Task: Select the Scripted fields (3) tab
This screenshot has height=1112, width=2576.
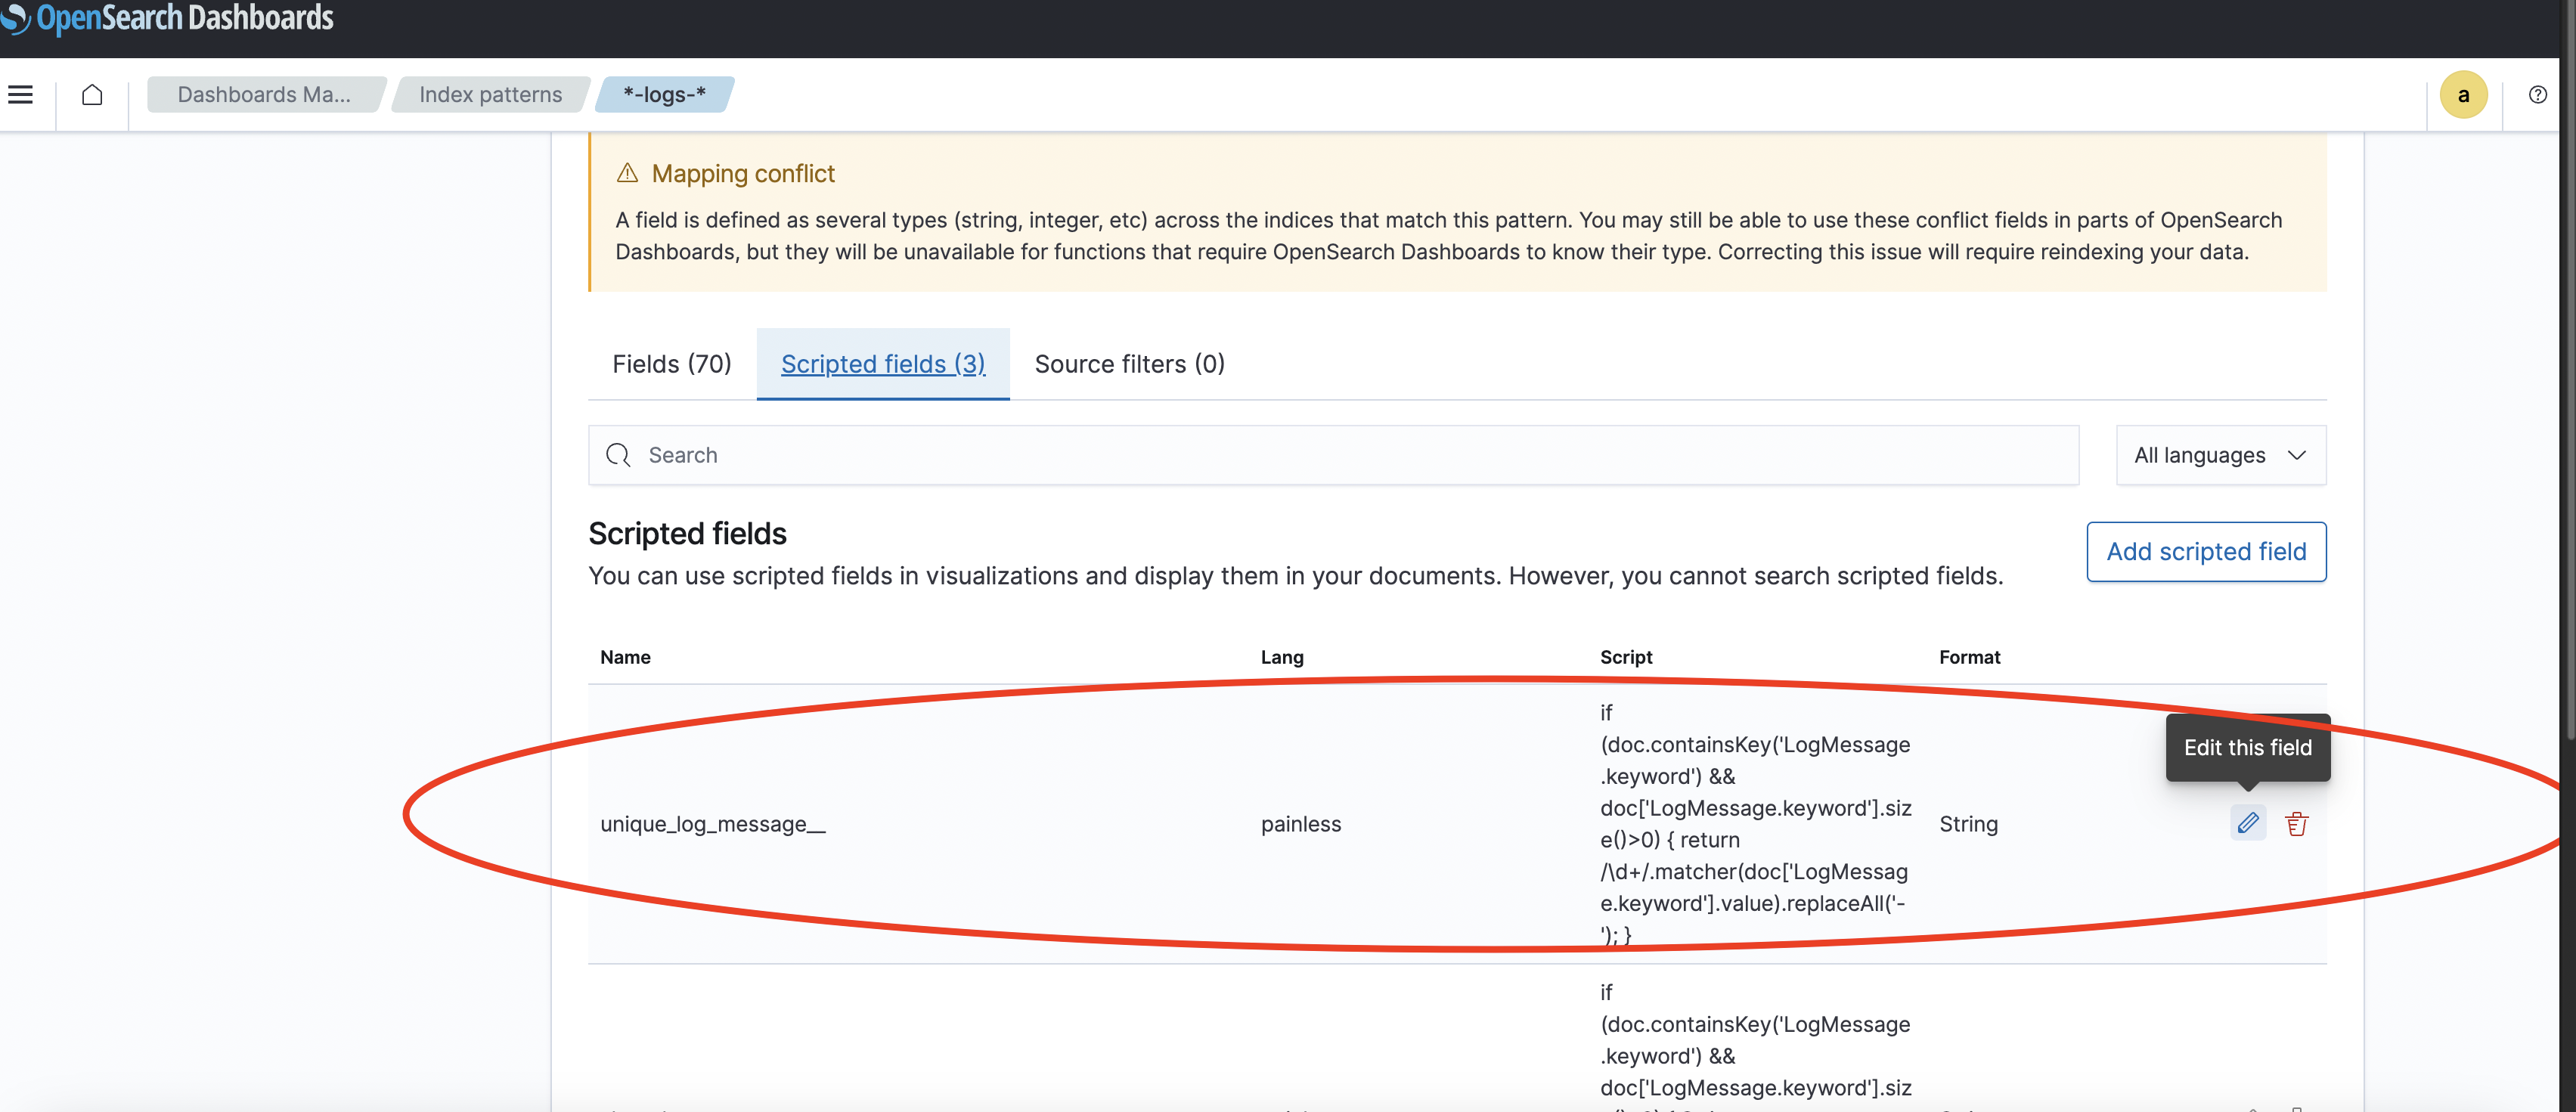Action: pos(882,363)
